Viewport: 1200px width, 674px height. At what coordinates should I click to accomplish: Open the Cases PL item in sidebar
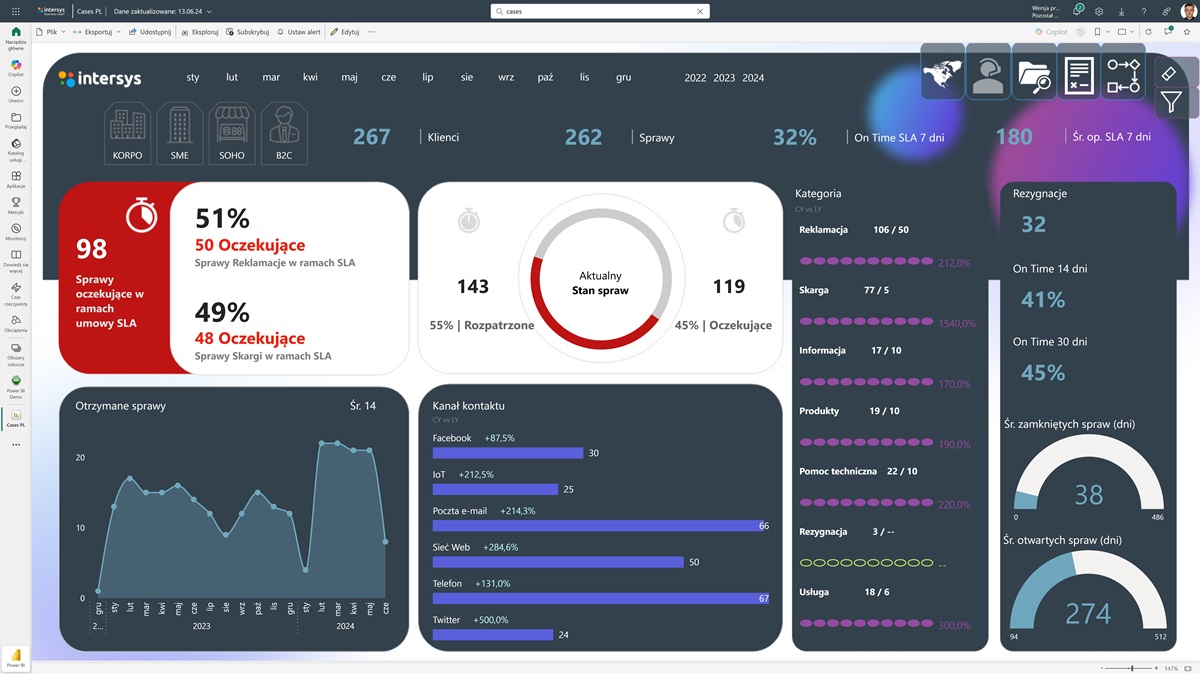(x=16, y=418)
